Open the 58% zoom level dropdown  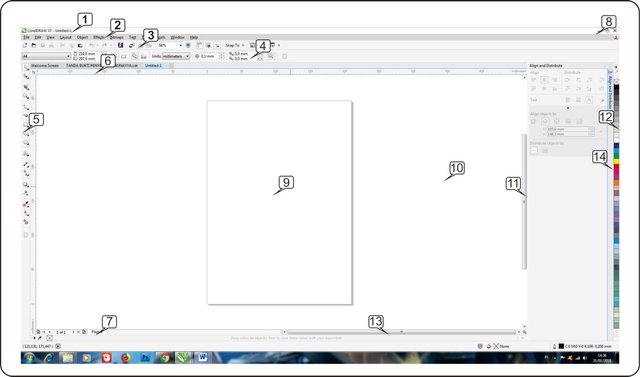pos(180,45)
